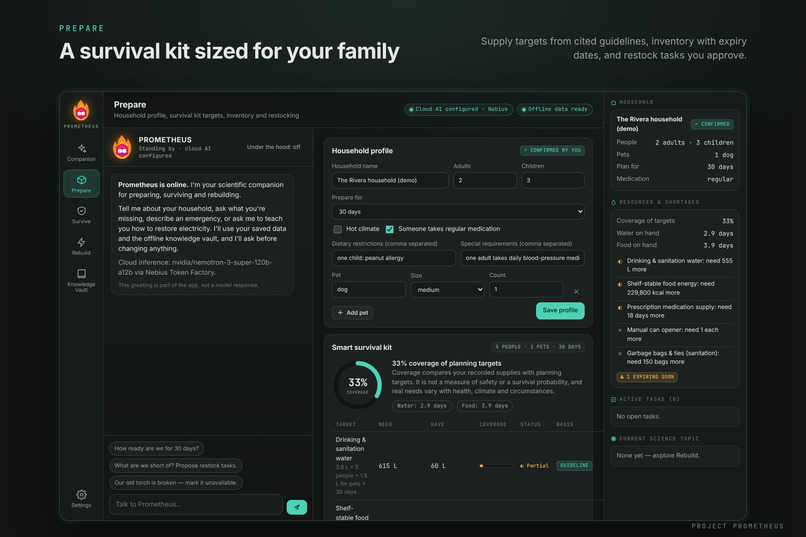Click None yet — explore Rebuild text
Image resolution: width=806 pixels, height=537 pixels.
[658, 456]
